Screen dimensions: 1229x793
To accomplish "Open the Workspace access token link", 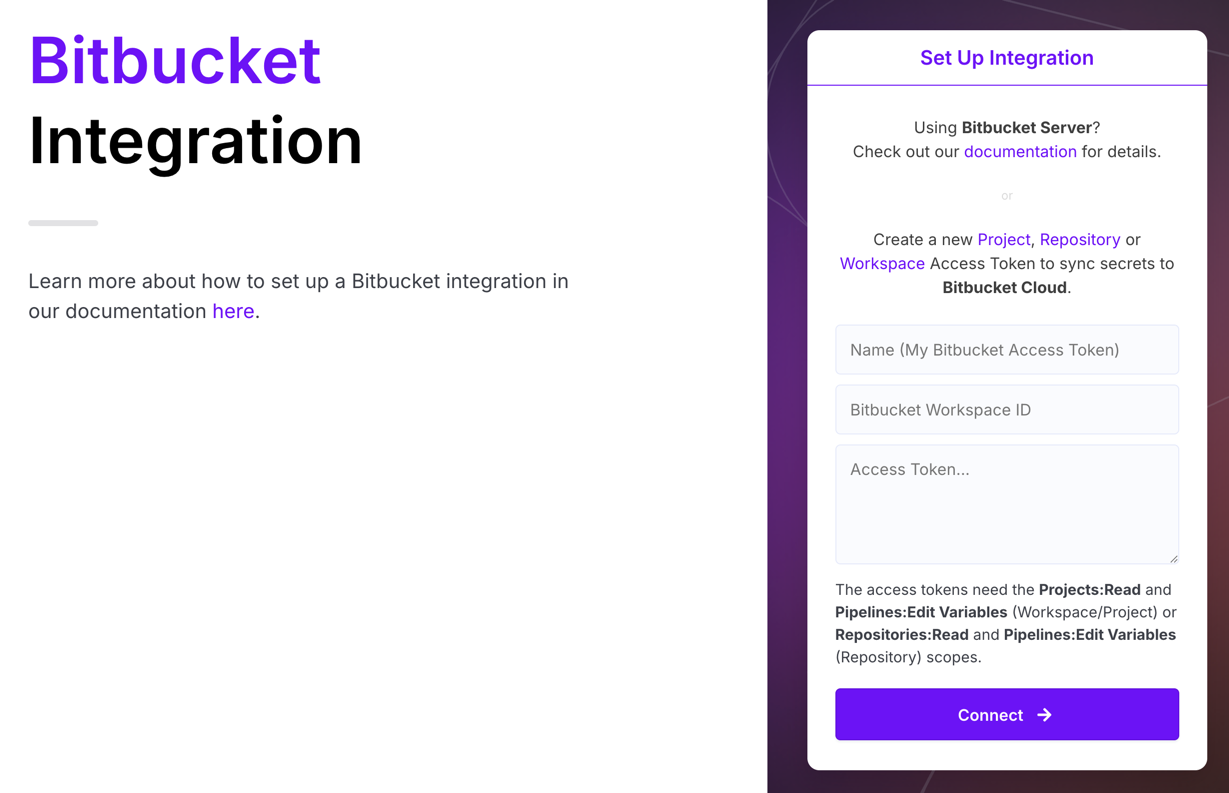I will (x=882, y=264).
